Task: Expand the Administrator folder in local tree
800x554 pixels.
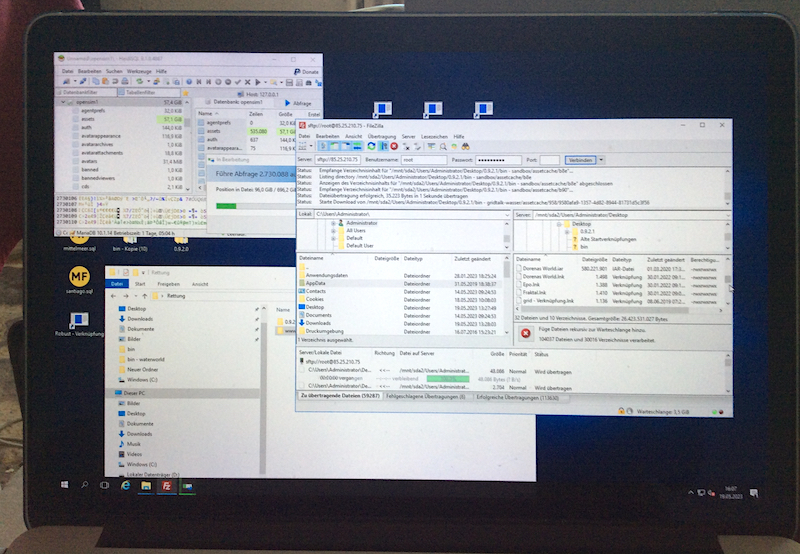Action: [332, 223]
